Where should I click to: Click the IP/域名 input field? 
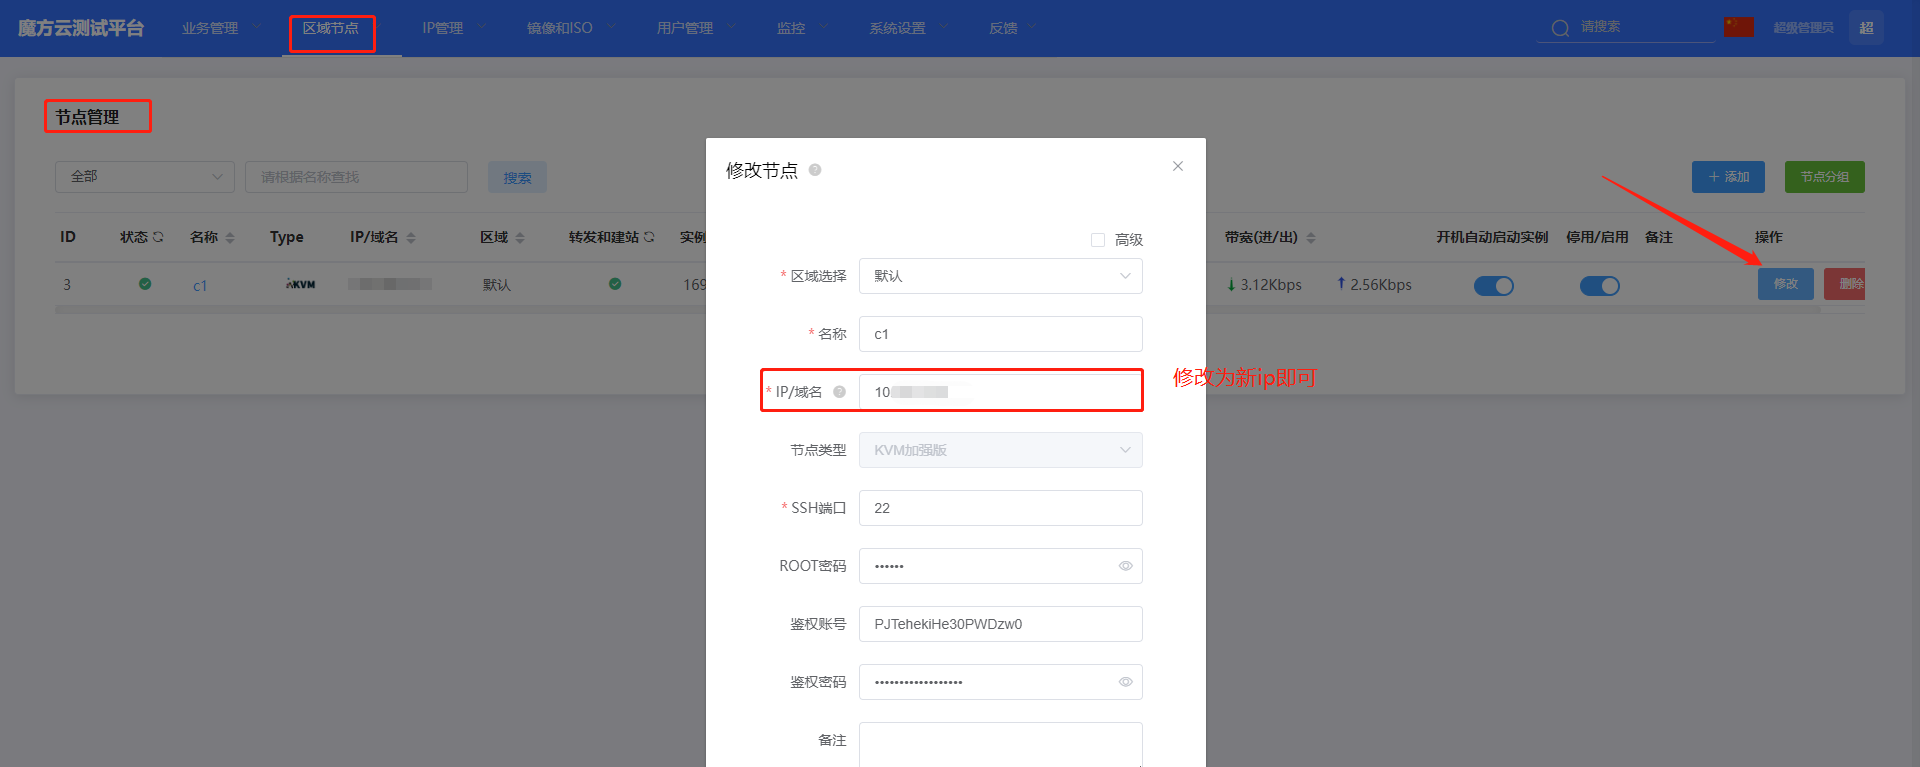point(1001,392)
